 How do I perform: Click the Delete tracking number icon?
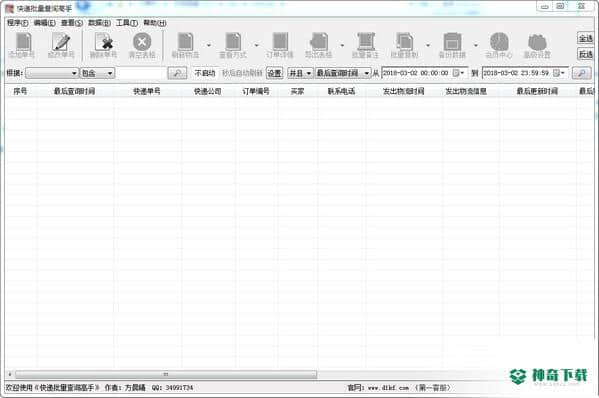coord(104,42)
